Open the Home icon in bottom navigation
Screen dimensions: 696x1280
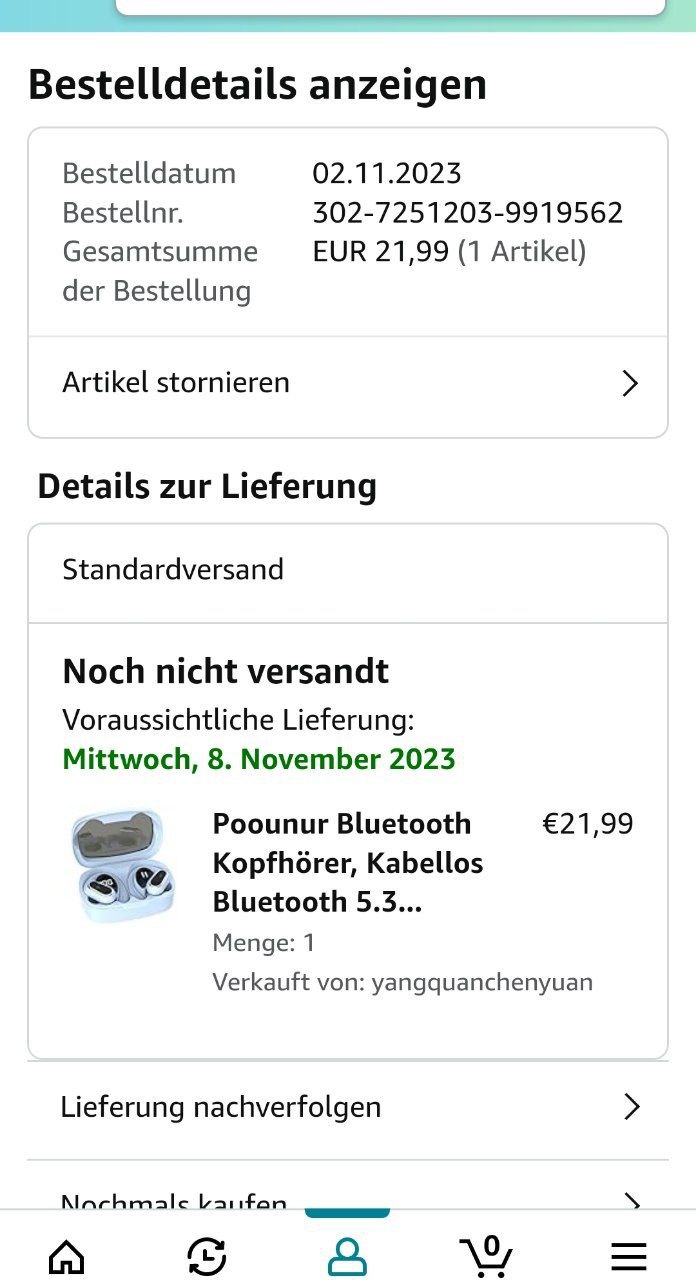67,1256
